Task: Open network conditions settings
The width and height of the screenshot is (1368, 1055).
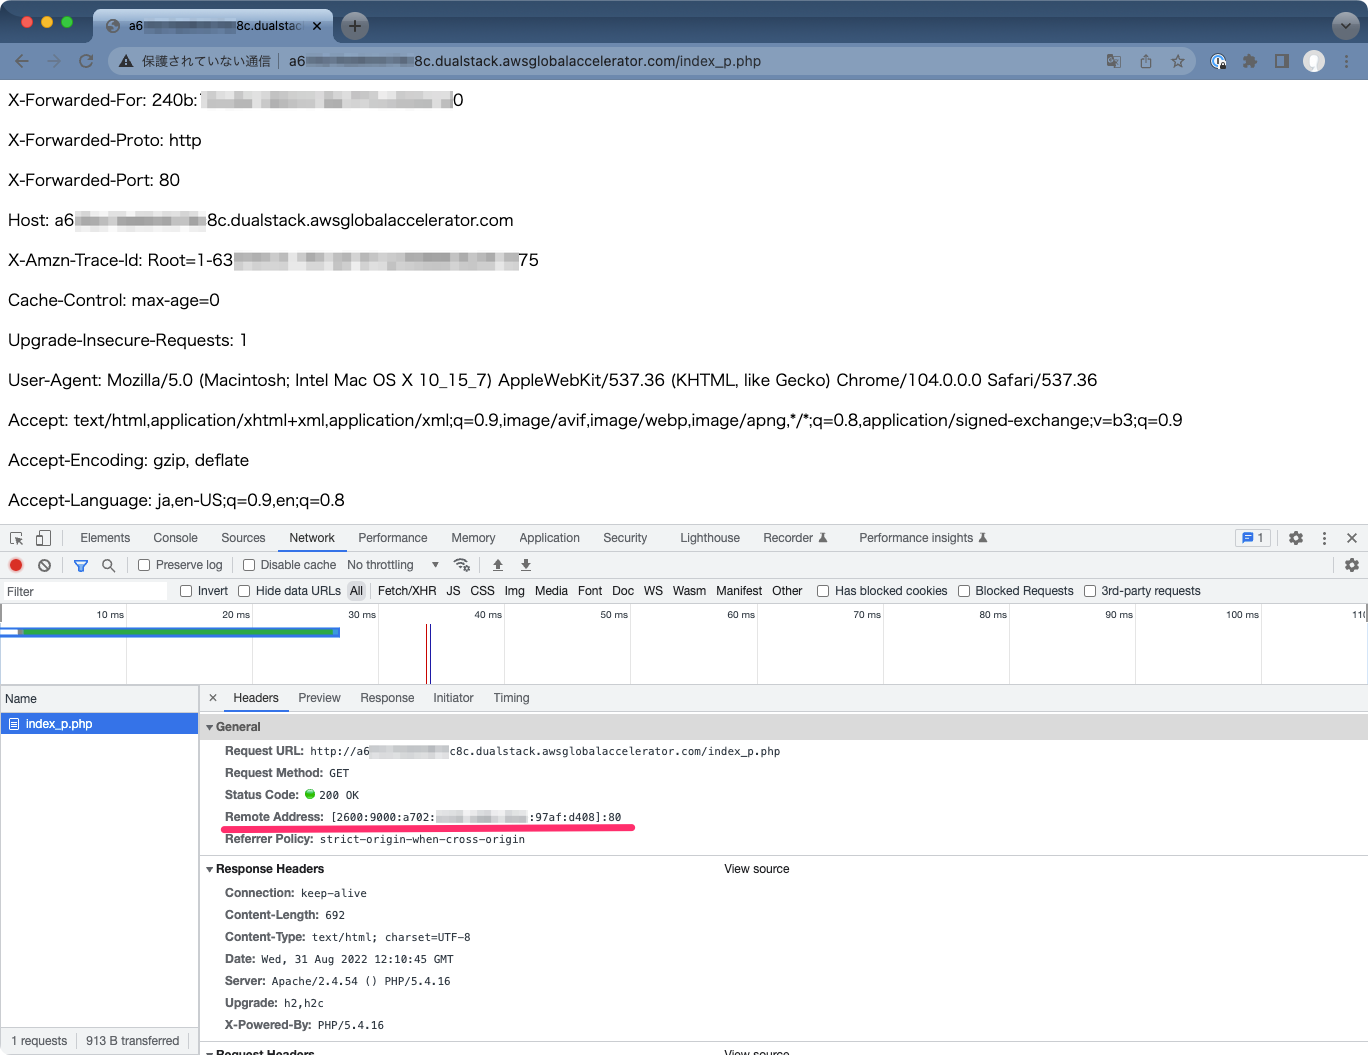Action: (461, 564)
